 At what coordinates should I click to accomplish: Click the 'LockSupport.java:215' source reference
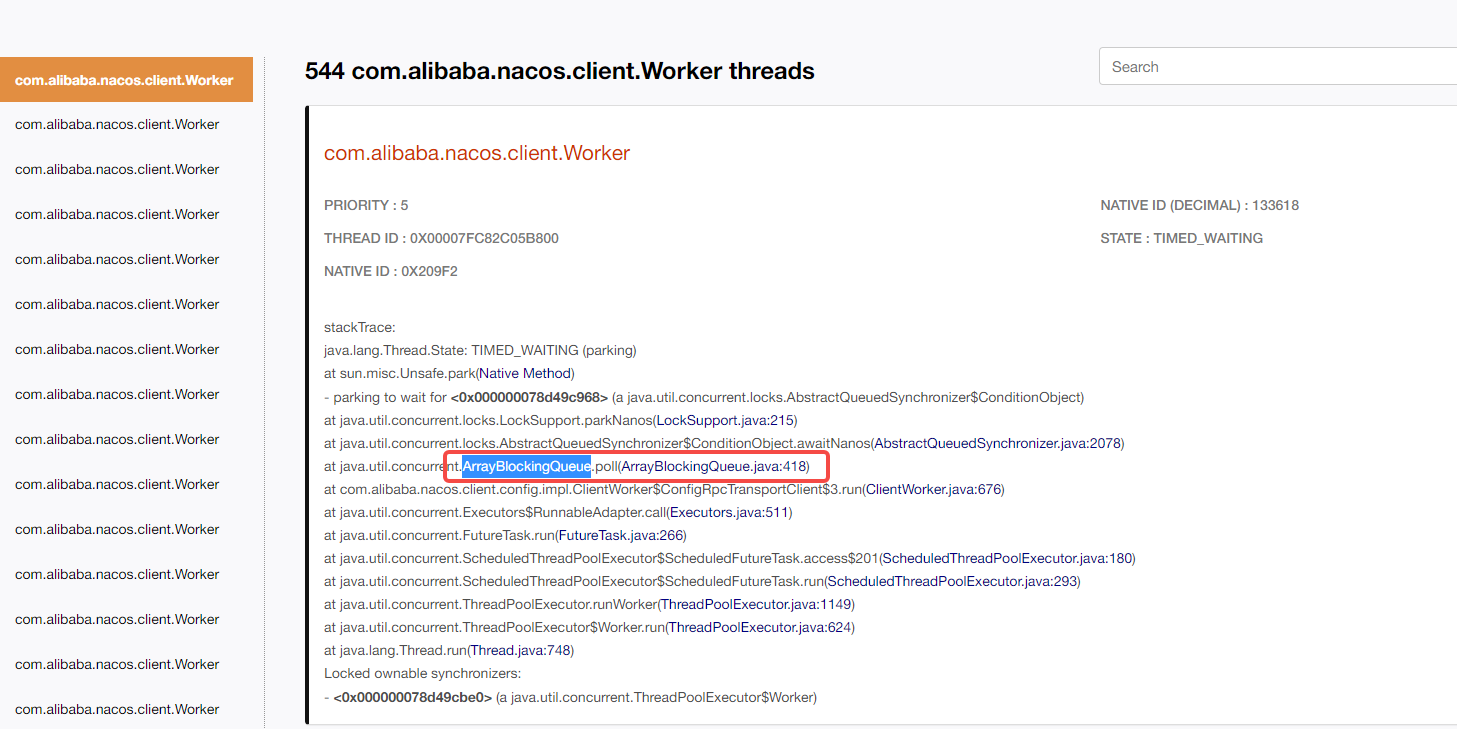[x=725, y=420]
